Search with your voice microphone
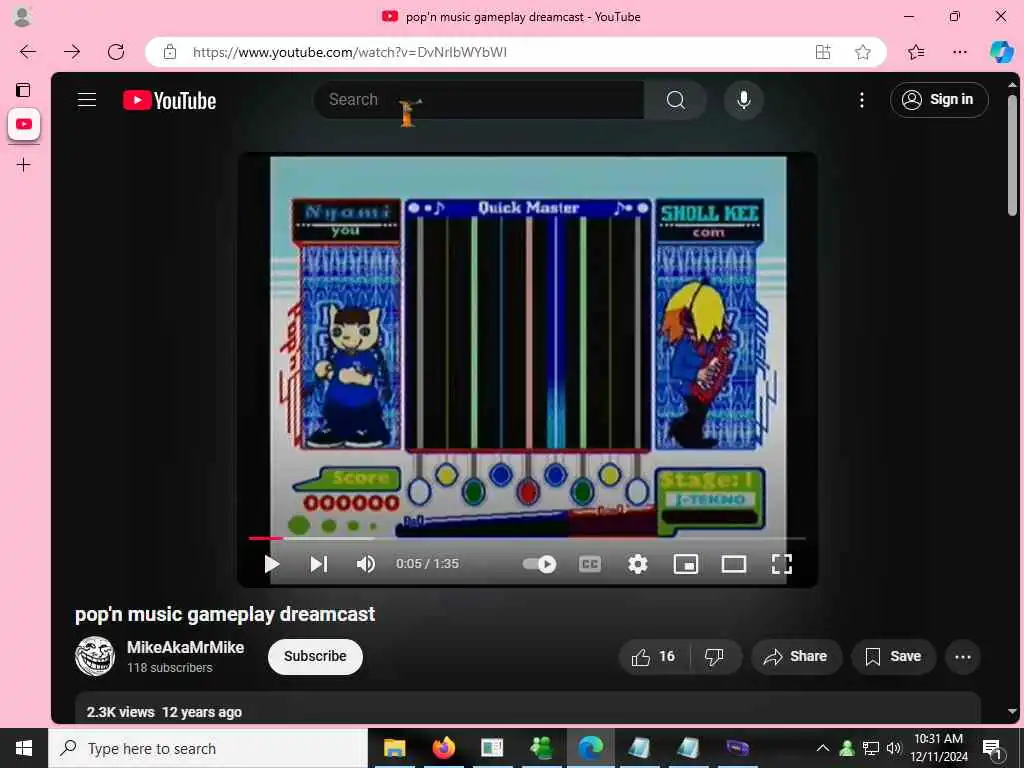1024x768 pixels. pos(743,100)
